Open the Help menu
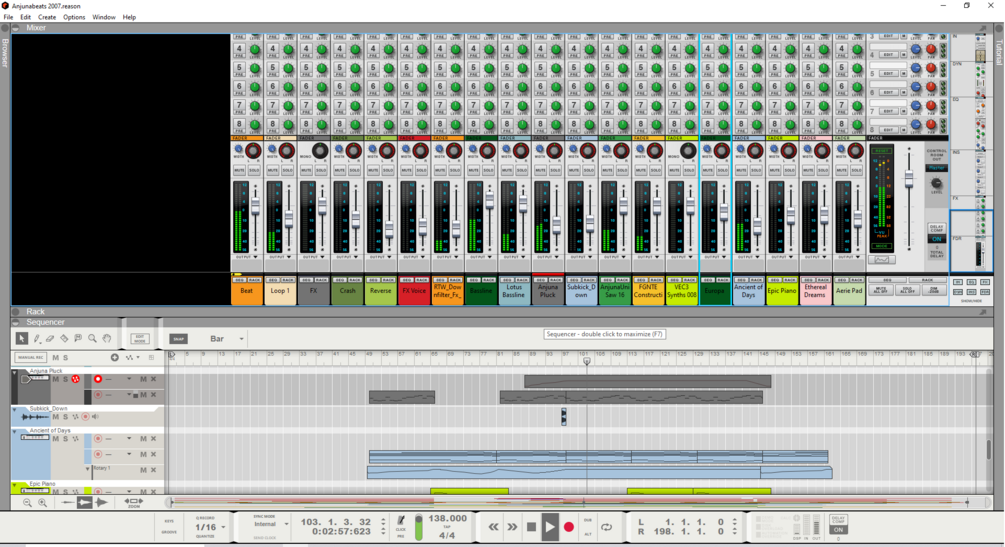This screenshot has width=1005, height=547. click(x=129, y=17)
